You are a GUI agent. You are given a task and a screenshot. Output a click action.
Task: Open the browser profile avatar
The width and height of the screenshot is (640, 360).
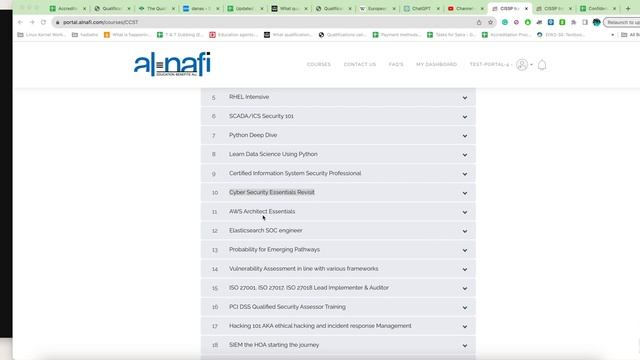[x=596, y=22]
